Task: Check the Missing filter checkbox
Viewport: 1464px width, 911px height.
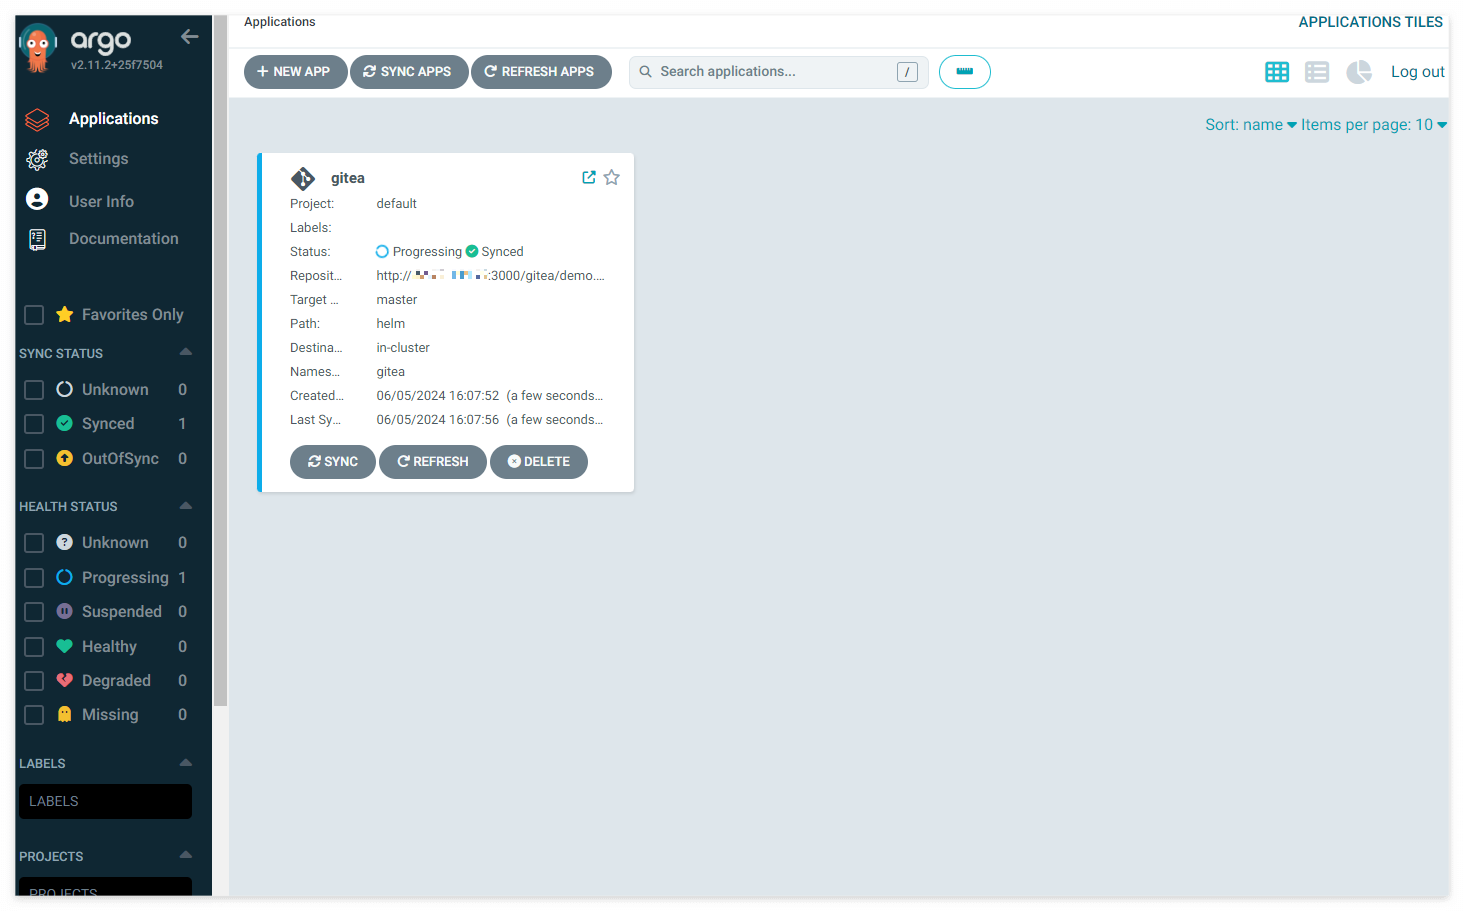Action: click(x=34, y=715)
